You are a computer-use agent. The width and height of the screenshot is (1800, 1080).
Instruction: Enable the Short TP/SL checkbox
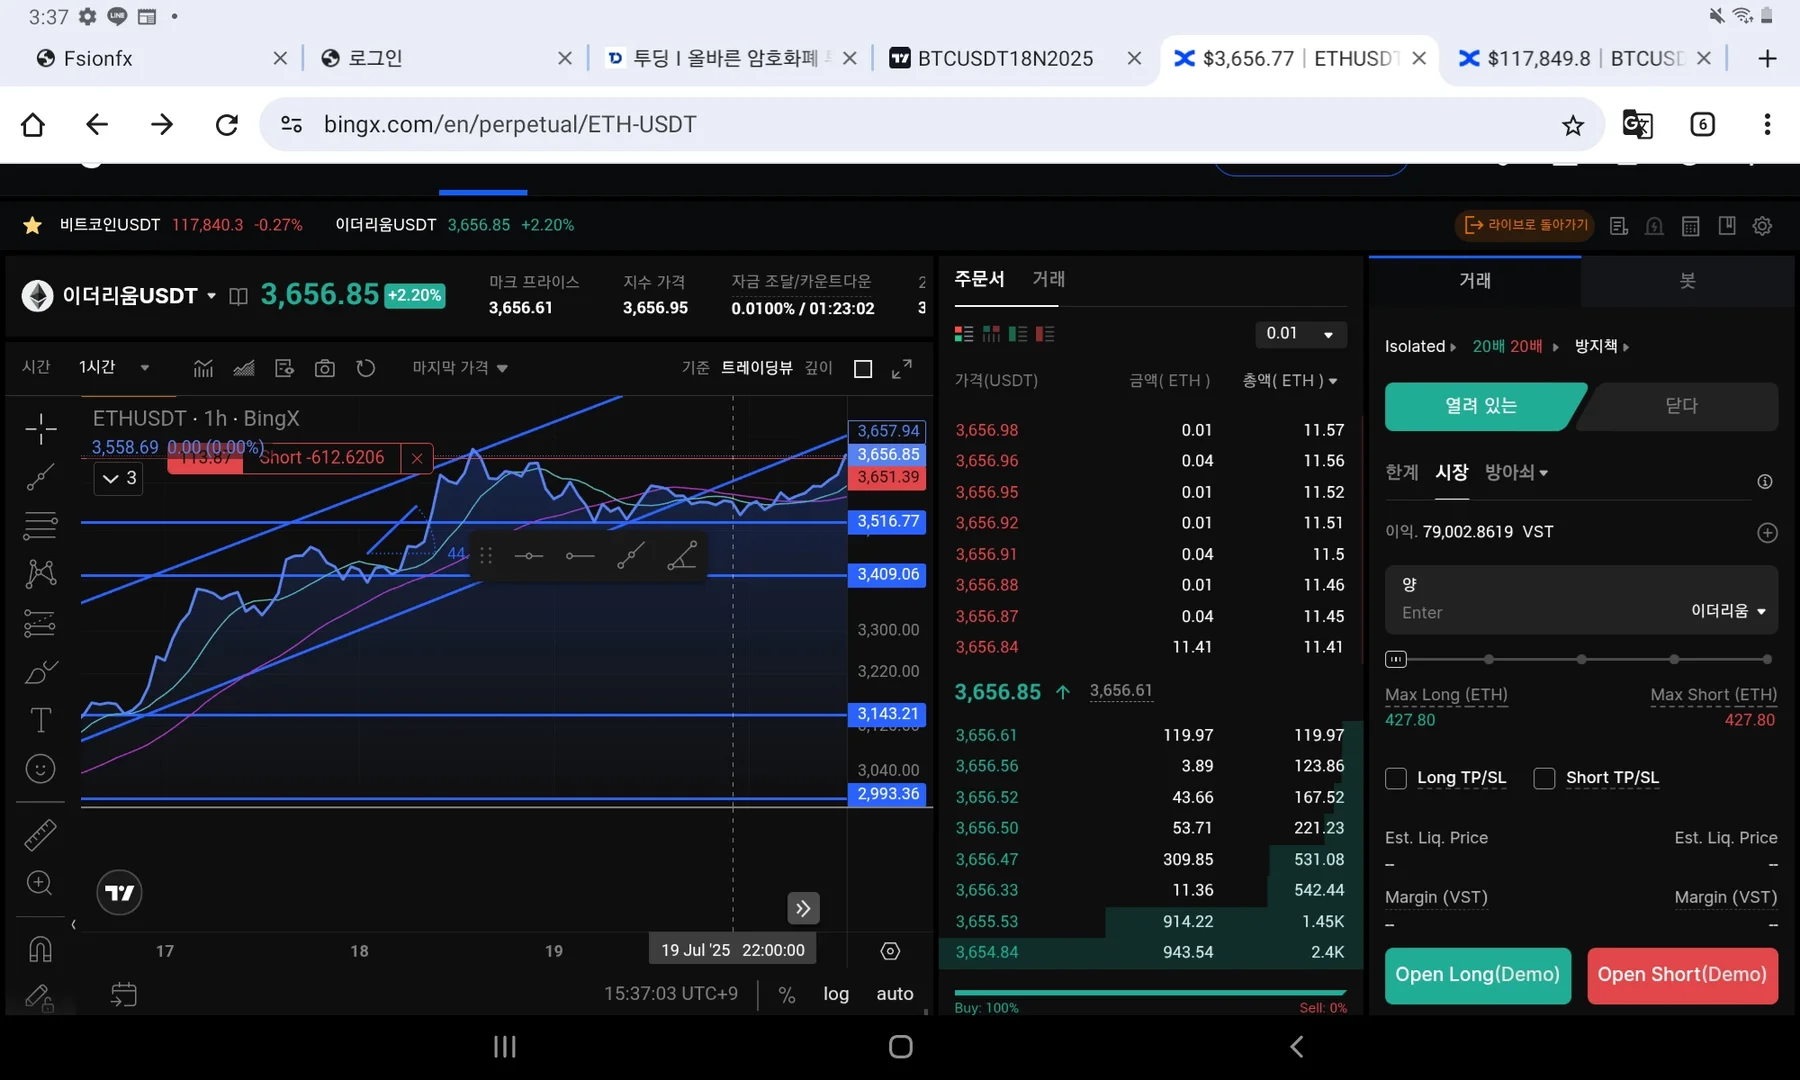click(1545, 778)
